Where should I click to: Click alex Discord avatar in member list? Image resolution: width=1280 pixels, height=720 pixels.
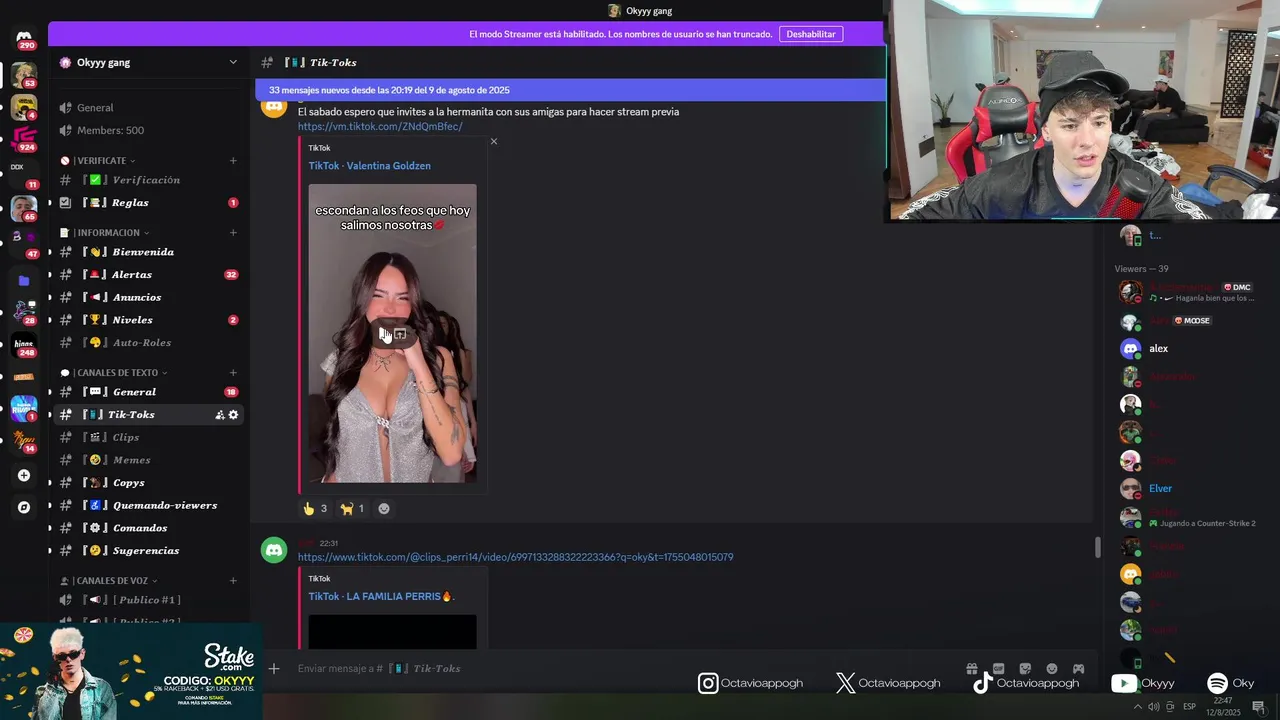pyautogui.click(x=1131, y=348)
